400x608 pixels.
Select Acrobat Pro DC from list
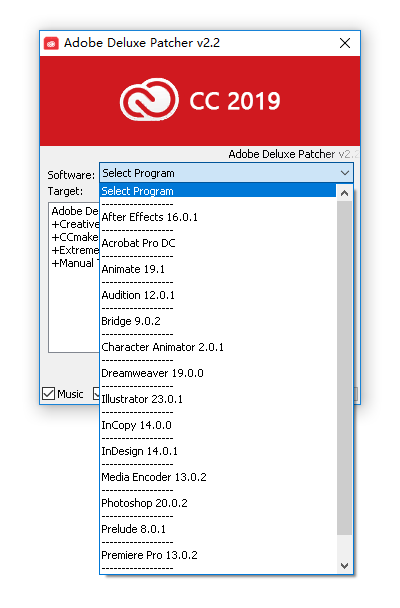click(x=218, y=243)
